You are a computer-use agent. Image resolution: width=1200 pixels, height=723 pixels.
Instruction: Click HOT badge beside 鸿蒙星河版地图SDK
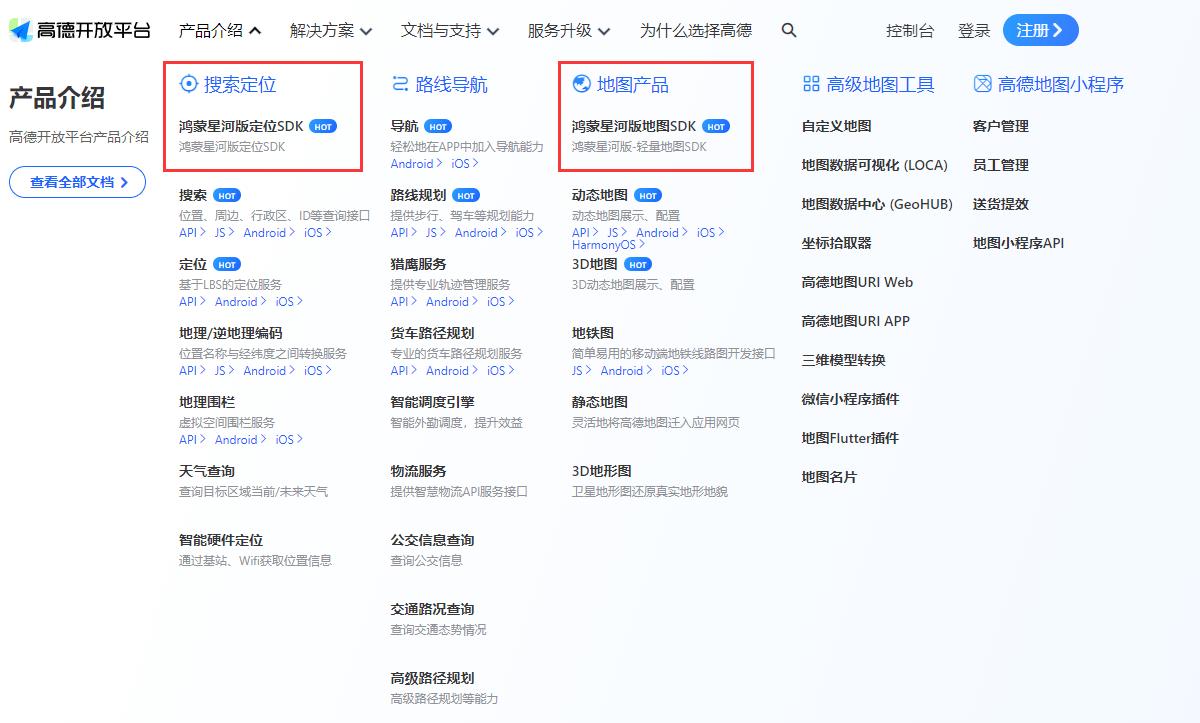716,127
